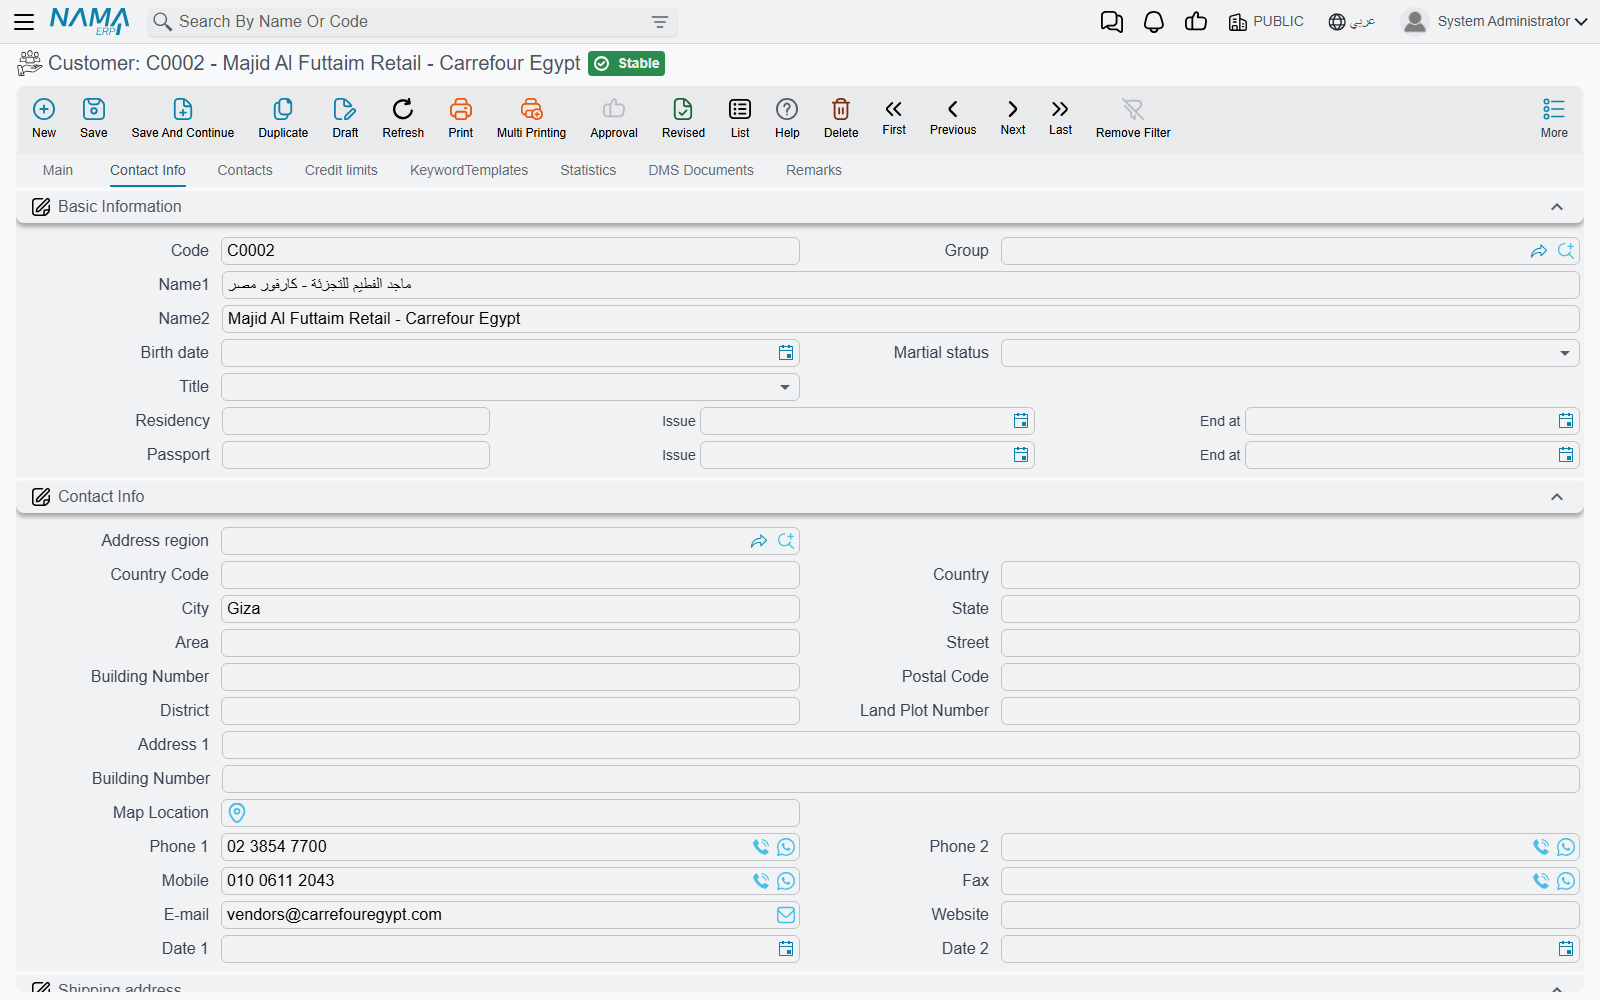Collapse the Contact Info section

pyautogui.click(x=1557, y=497)
